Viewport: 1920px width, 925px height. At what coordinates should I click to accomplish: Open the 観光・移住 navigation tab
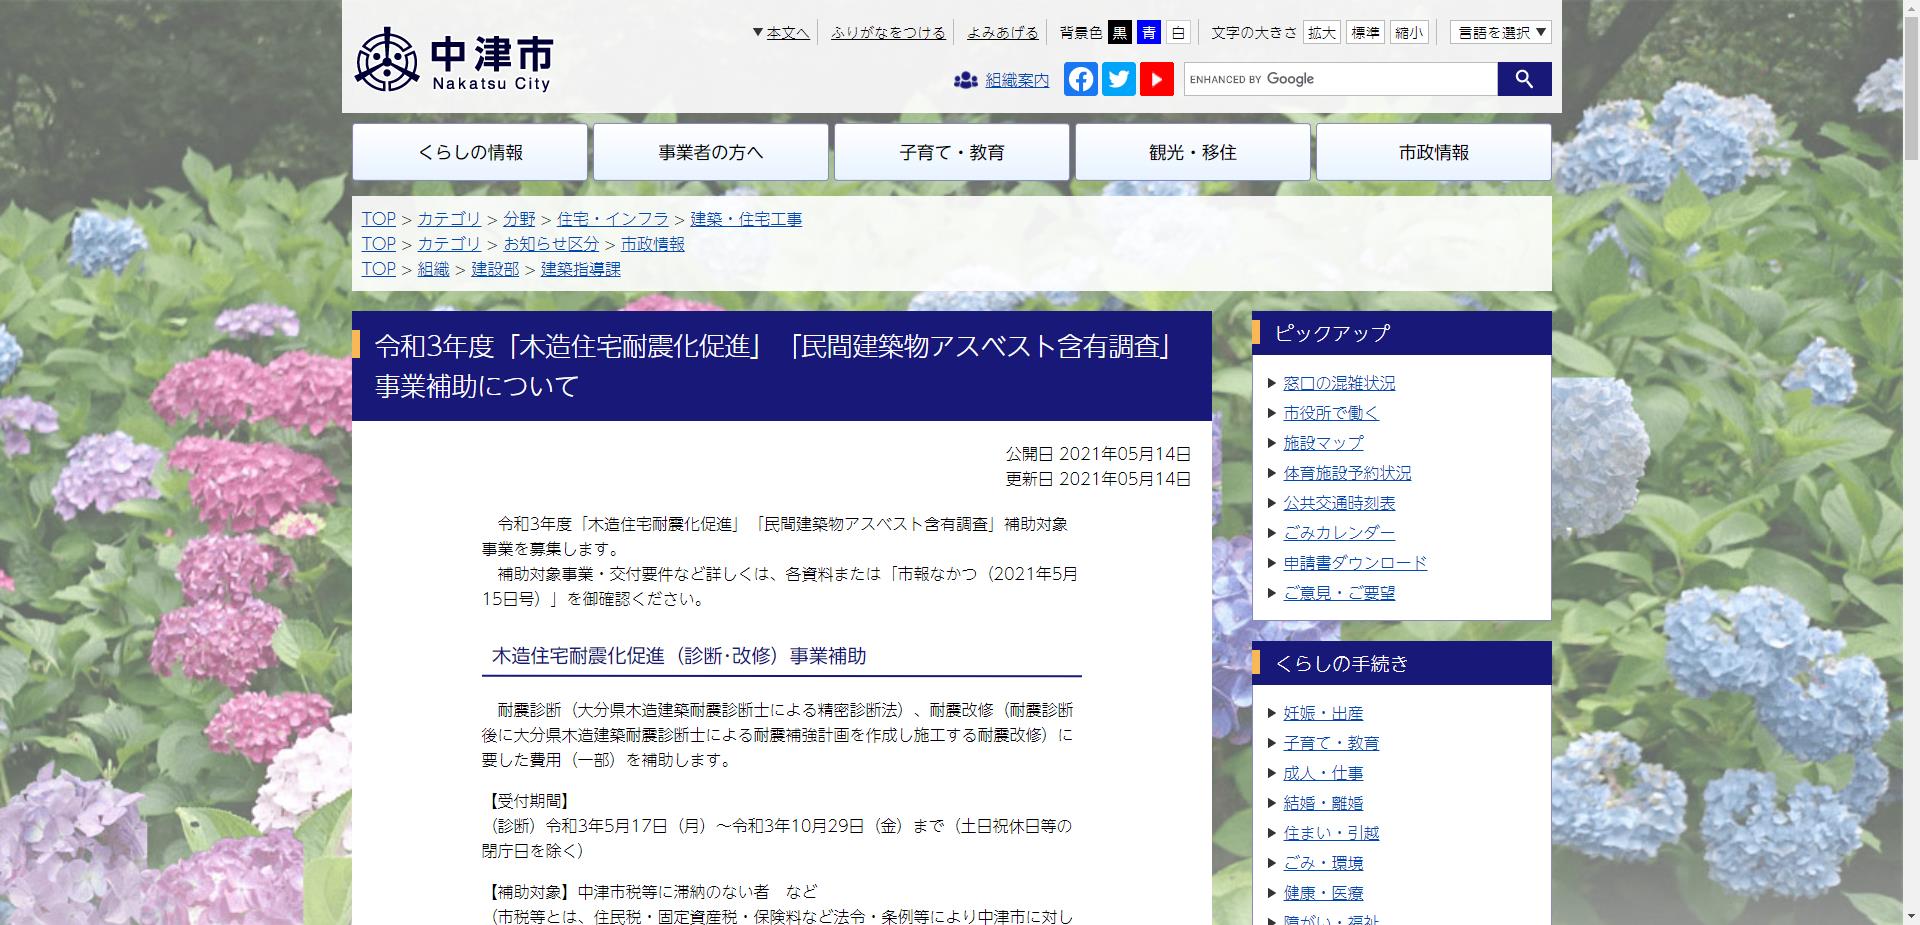pyautogui.click(x=1192, y=152)
